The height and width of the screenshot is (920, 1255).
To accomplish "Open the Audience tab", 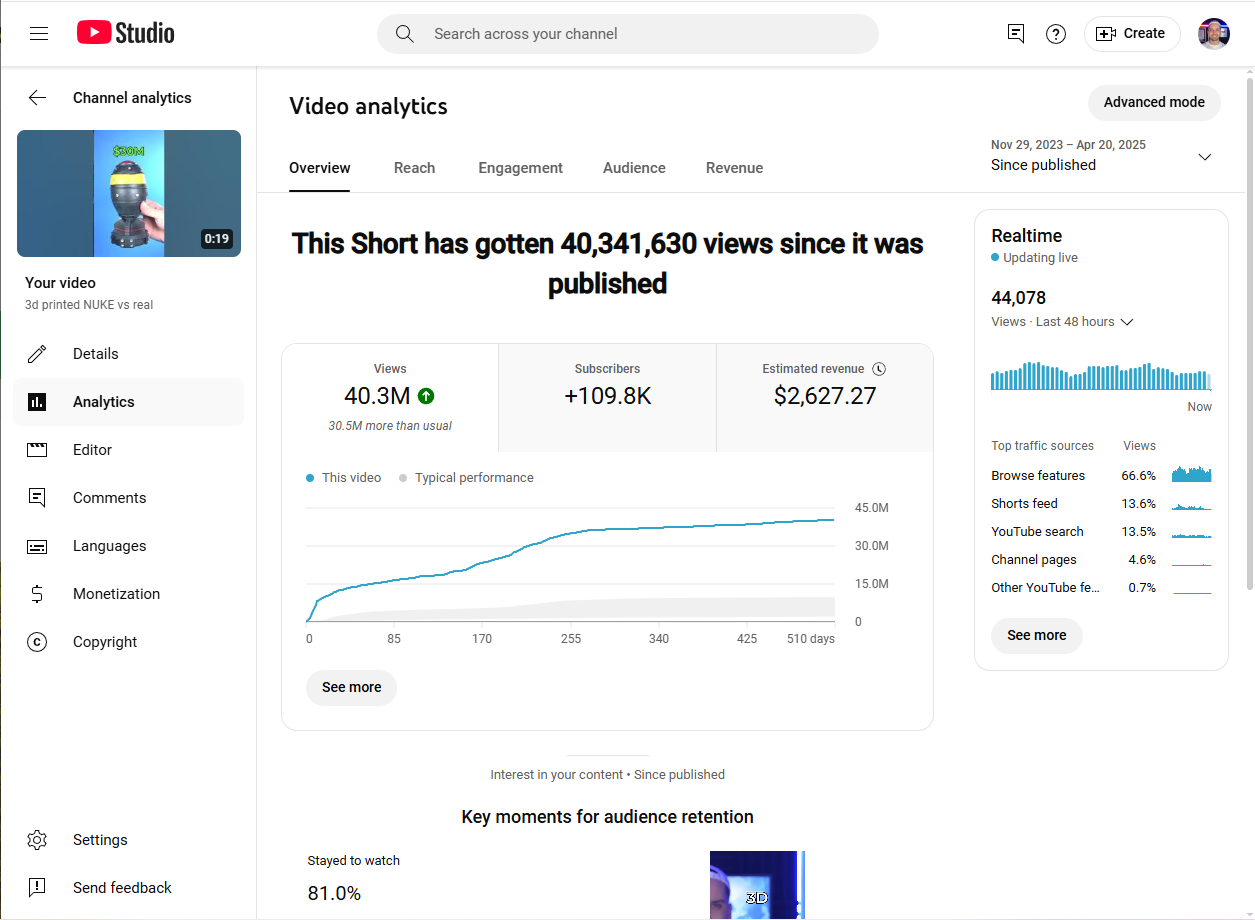I will coord(634,168).
